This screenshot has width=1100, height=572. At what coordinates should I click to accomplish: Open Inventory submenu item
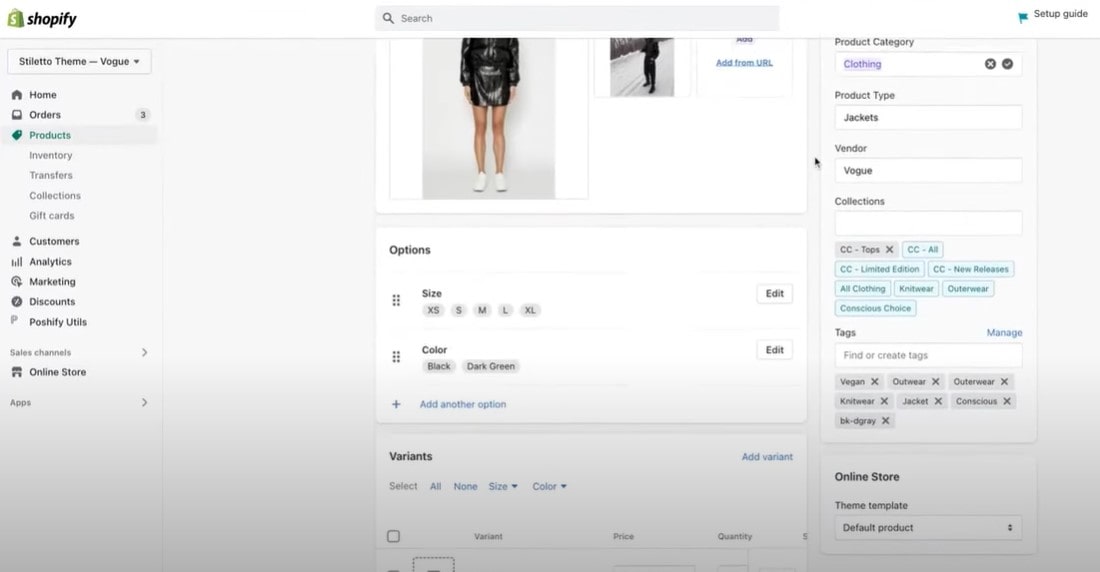[x=51, y=155]
